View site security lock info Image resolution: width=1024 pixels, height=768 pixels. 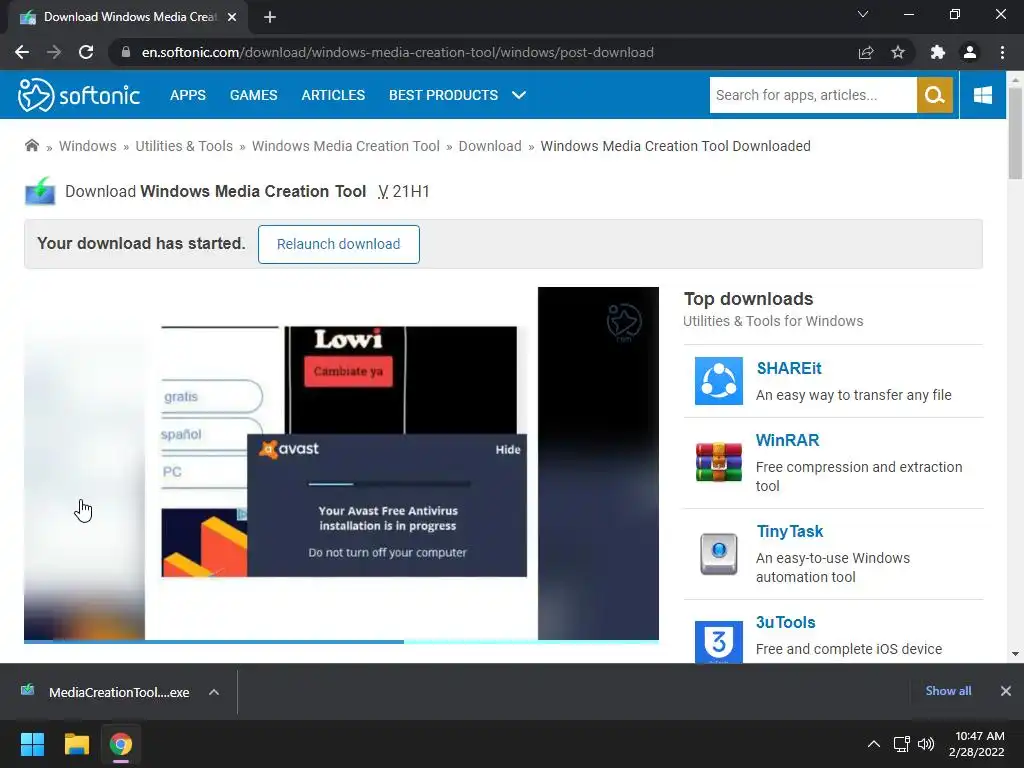pyautogui.click(x=126, y=52)
